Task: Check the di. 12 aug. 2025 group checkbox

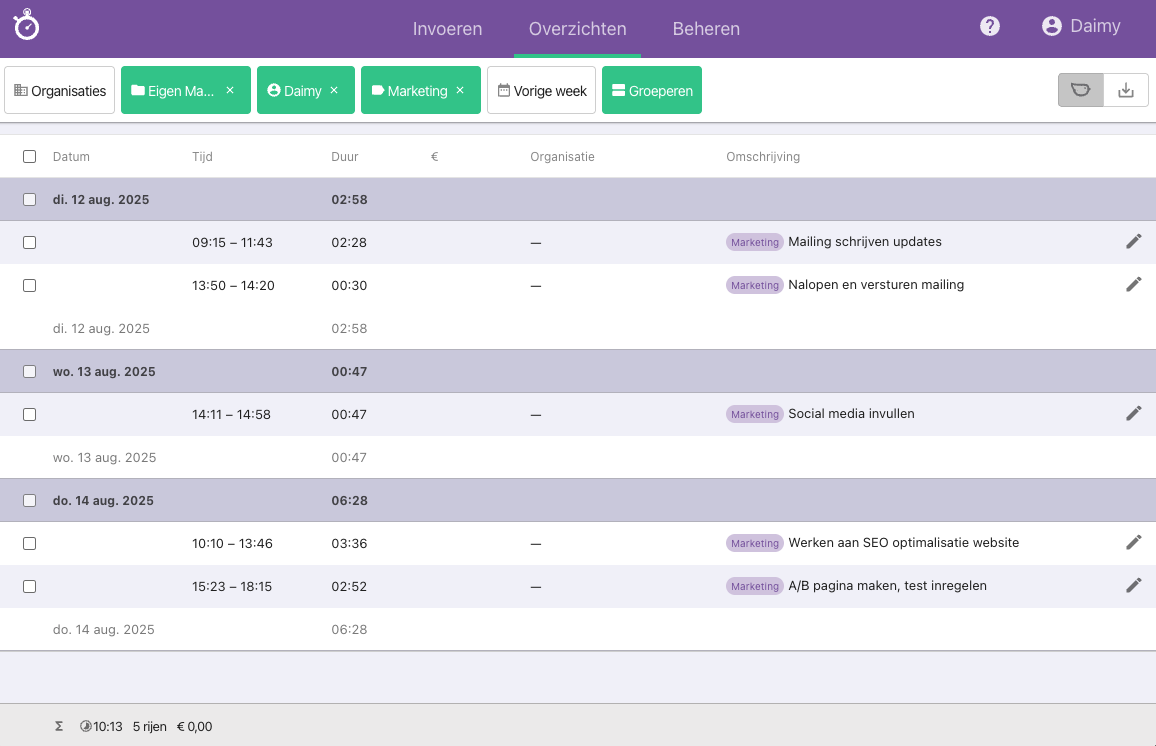Action: 29,200
